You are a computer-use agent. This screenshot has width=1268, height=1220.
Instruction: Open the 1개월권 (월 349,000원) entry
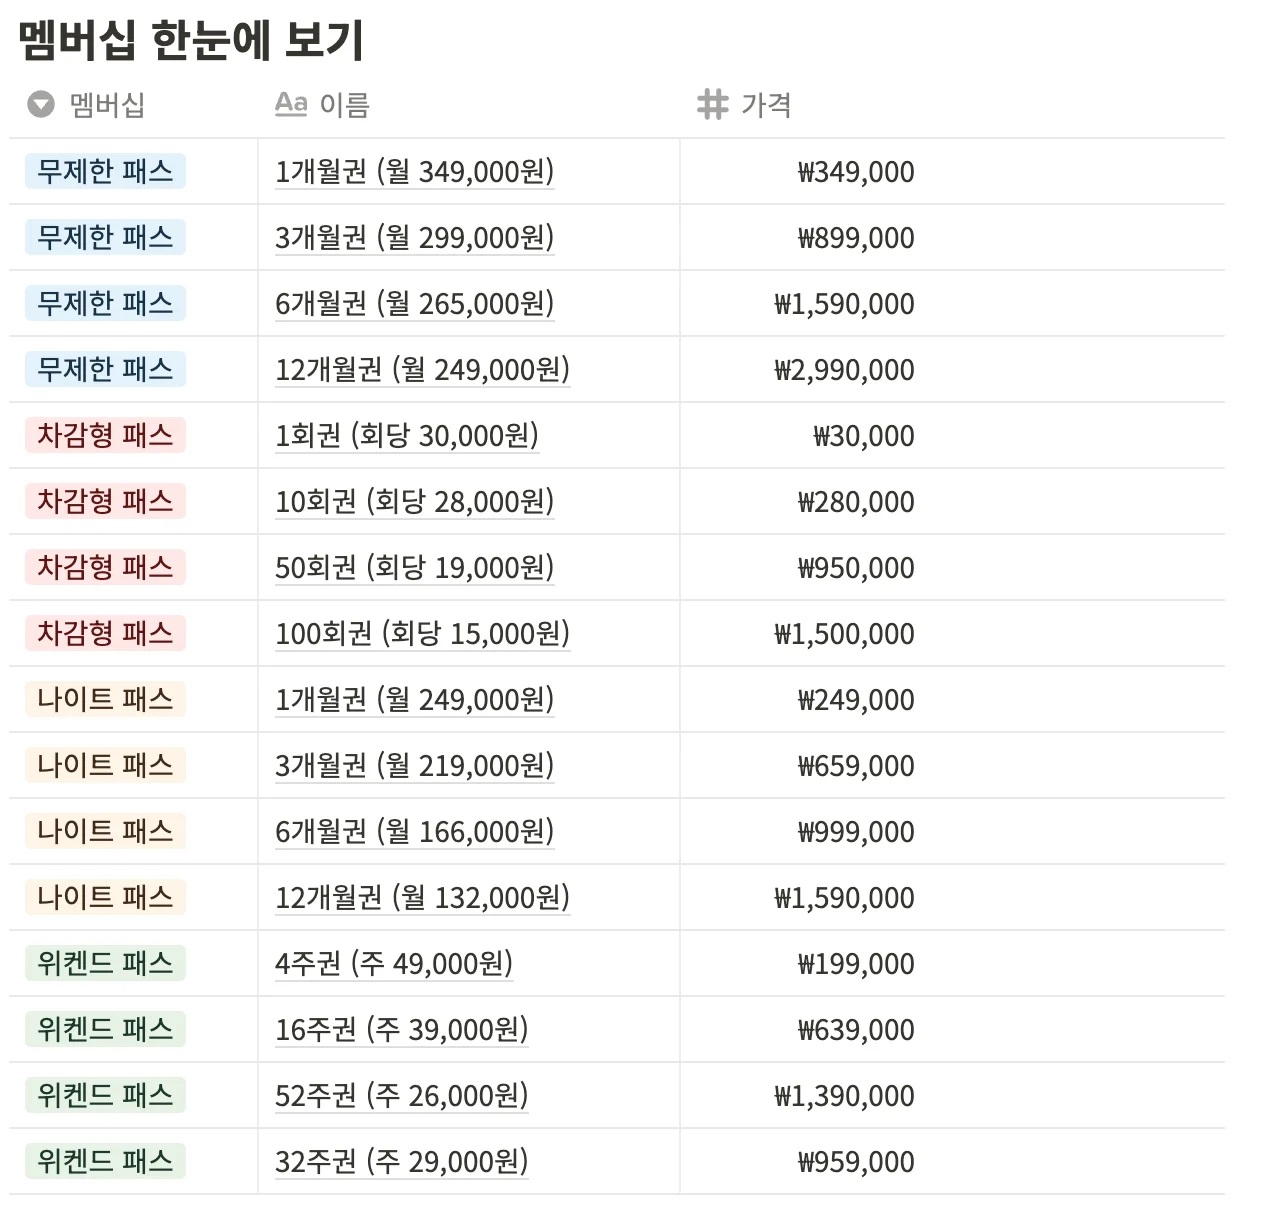pos(416,171)
